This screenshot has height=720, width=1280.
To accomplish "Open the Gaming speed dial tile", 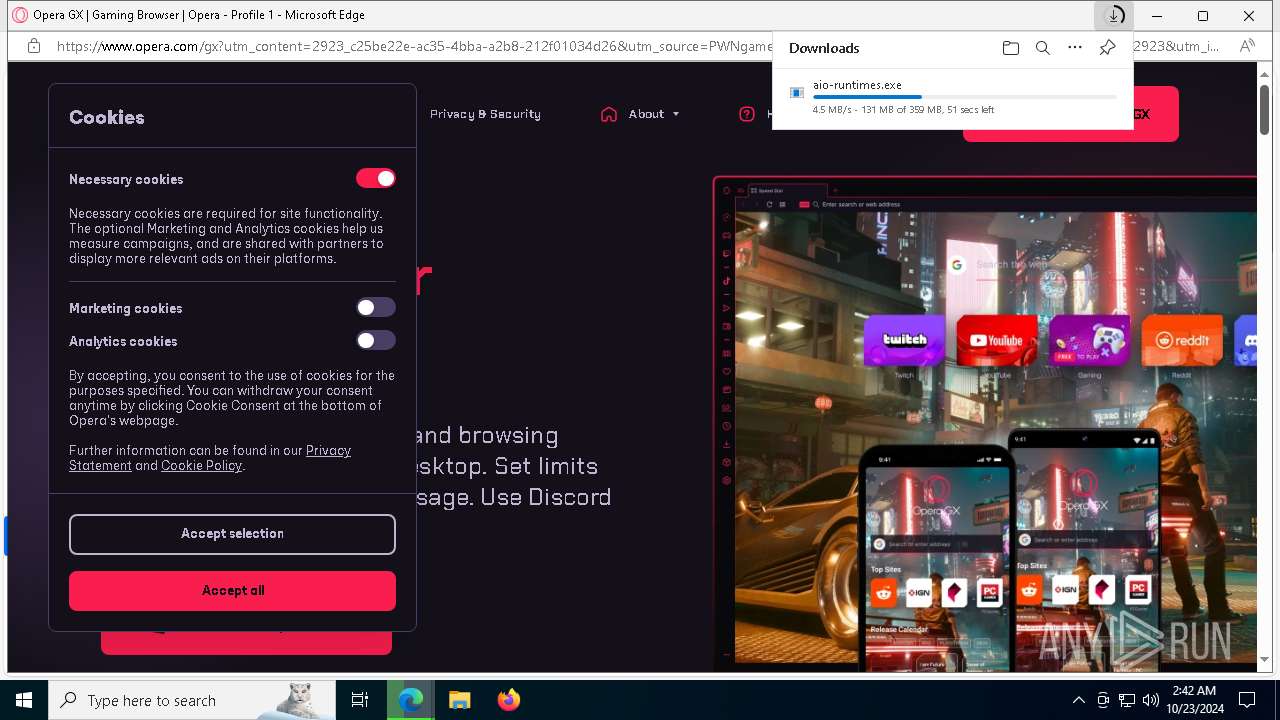I will 1089,341.
